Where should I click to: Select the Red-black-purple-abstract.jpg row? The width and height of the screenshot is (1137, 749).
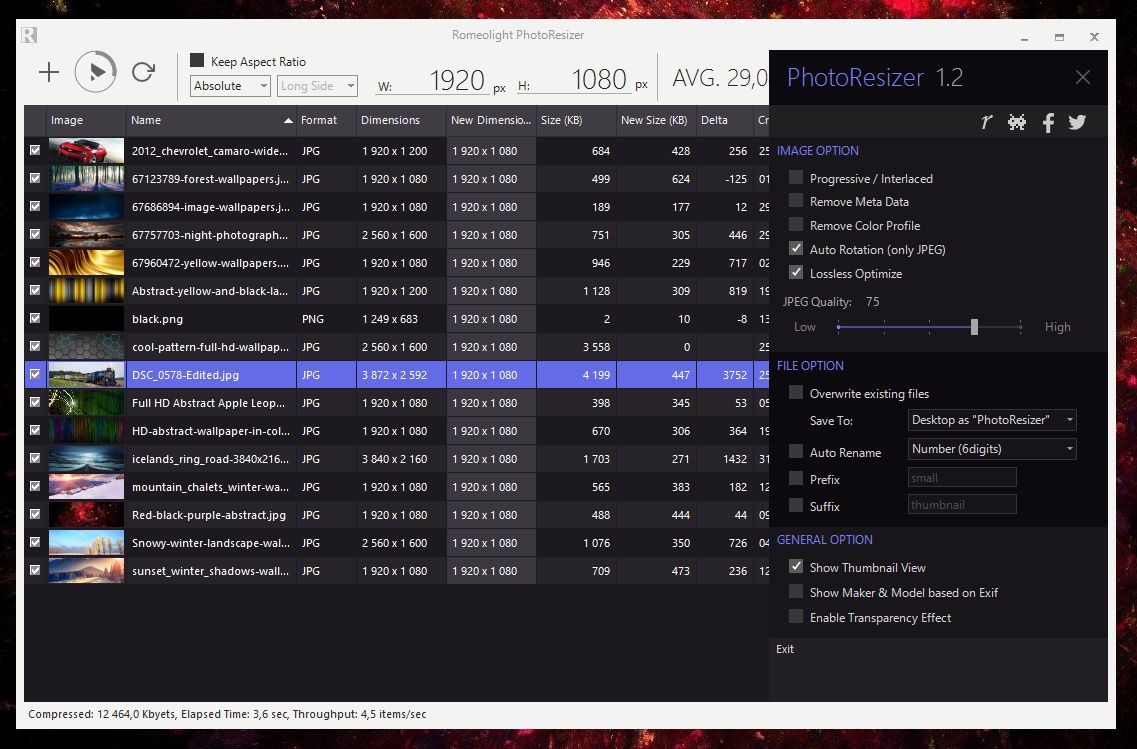[x=396, y=515]
